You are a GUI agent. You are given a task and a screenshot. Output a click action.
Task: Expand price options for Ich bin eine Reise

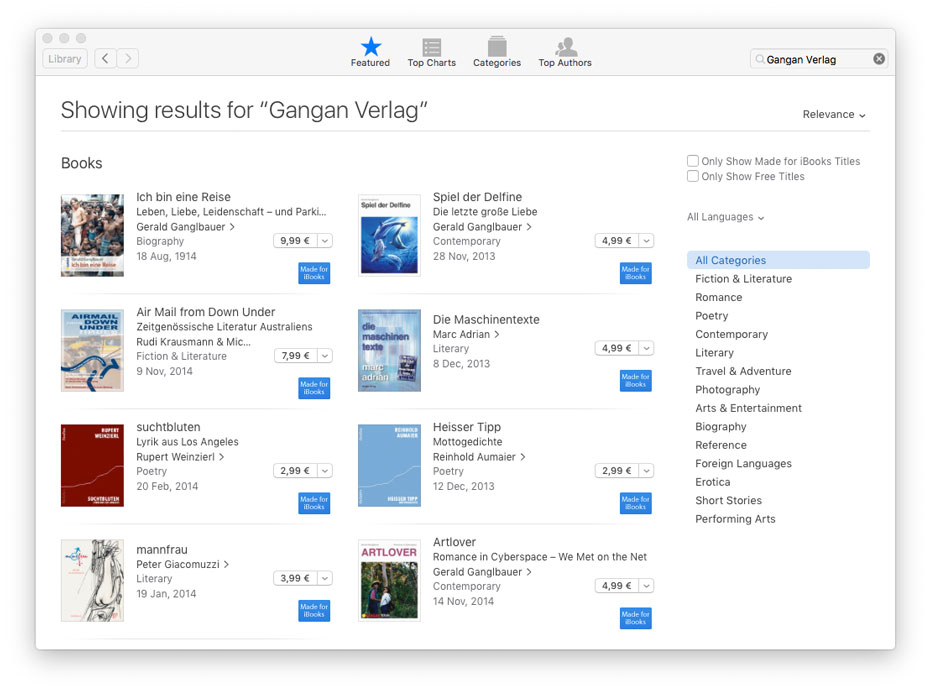(325, 241)
